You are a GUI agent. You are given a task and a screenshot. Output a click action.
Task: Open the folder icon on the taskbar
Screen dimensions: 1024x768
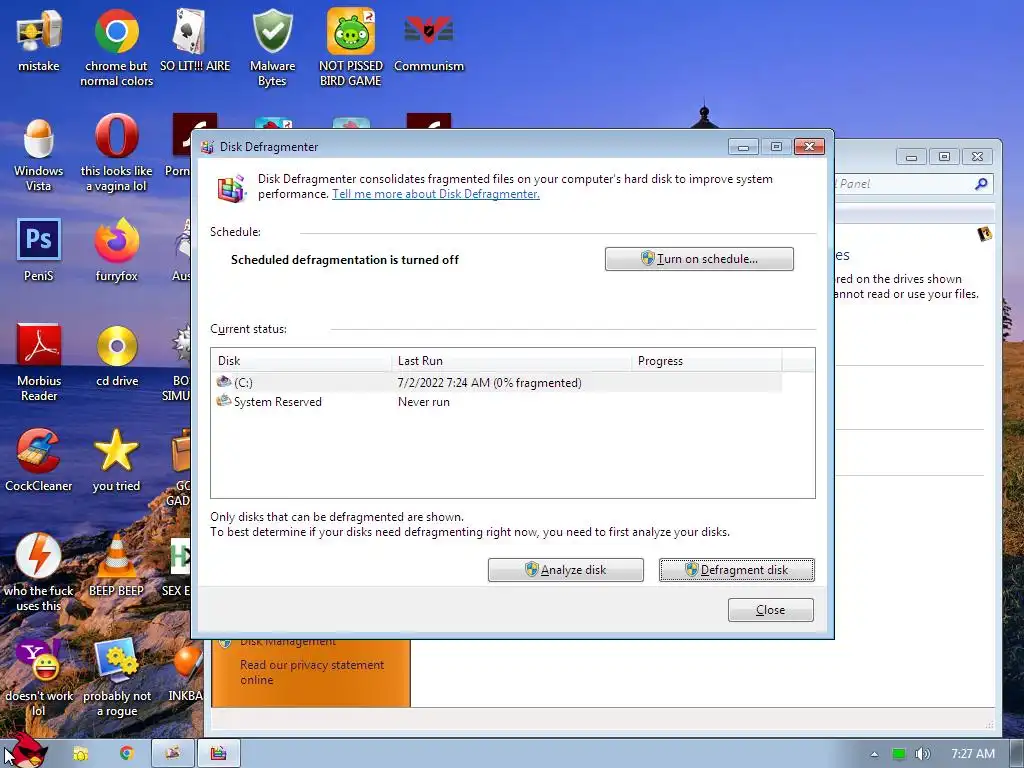point(80,754)
